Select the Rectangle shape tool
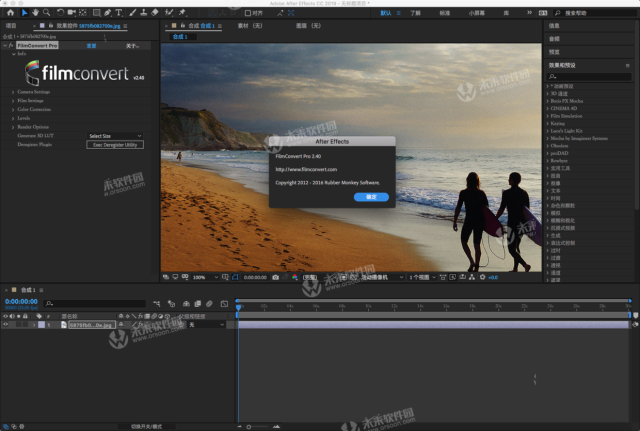640x431 pixels. pos(97,13)
